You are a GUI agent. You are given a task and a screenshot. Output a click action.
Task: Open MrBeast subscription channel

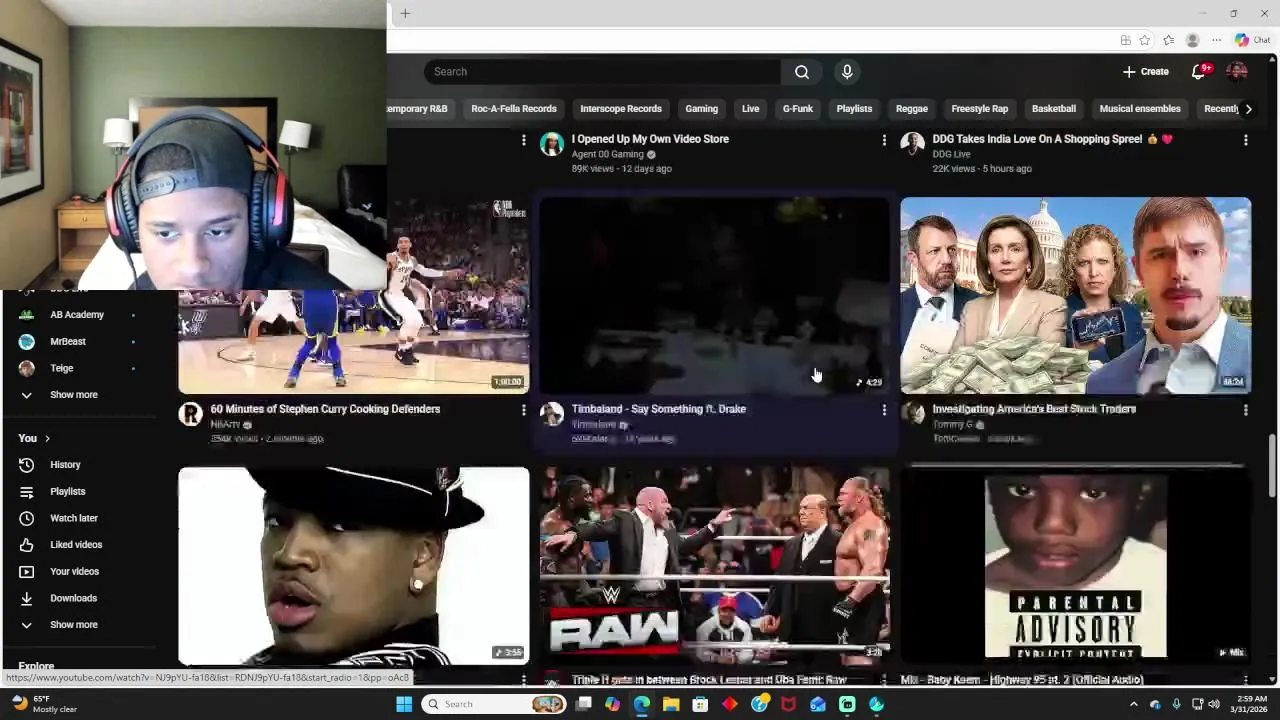coord(68,342)
